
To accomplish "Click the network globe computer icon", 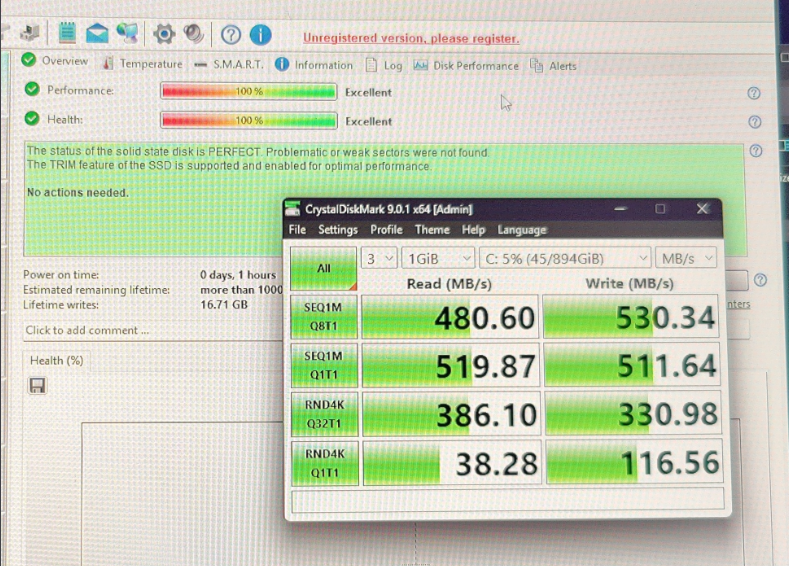I will 127,33.
